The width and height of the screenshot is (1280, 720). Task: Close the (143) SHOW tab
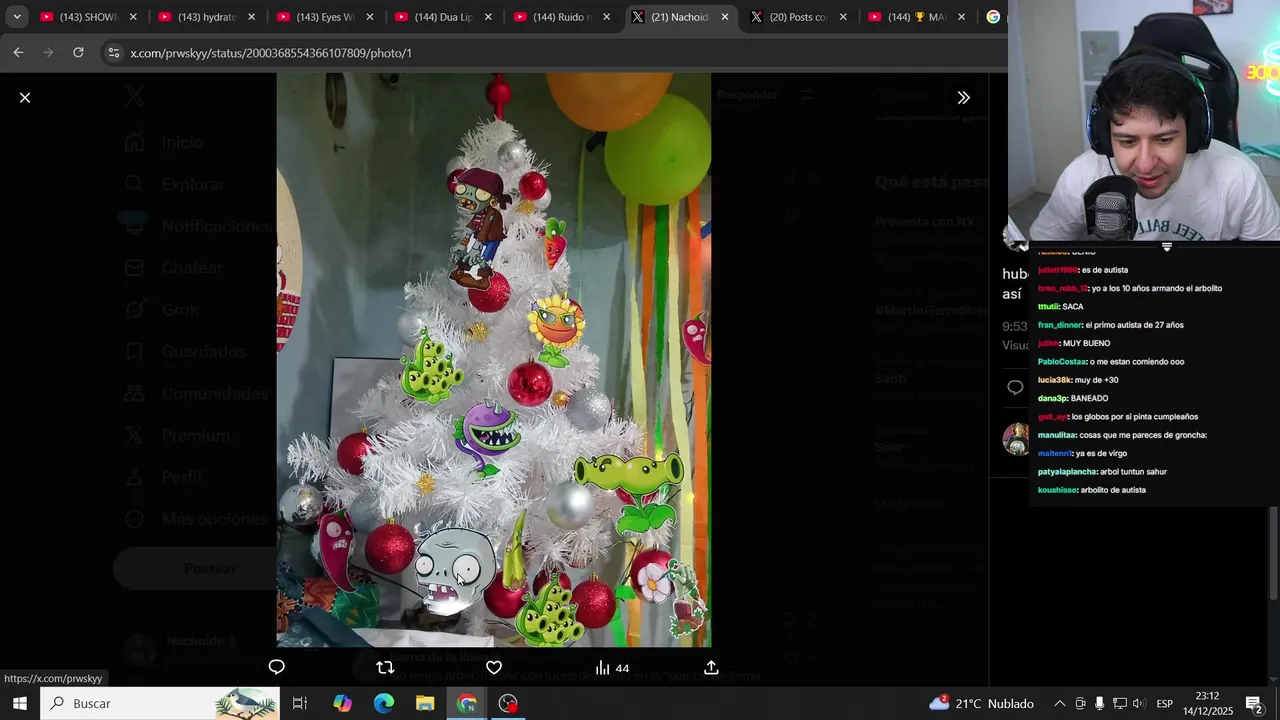coord(133,17)
